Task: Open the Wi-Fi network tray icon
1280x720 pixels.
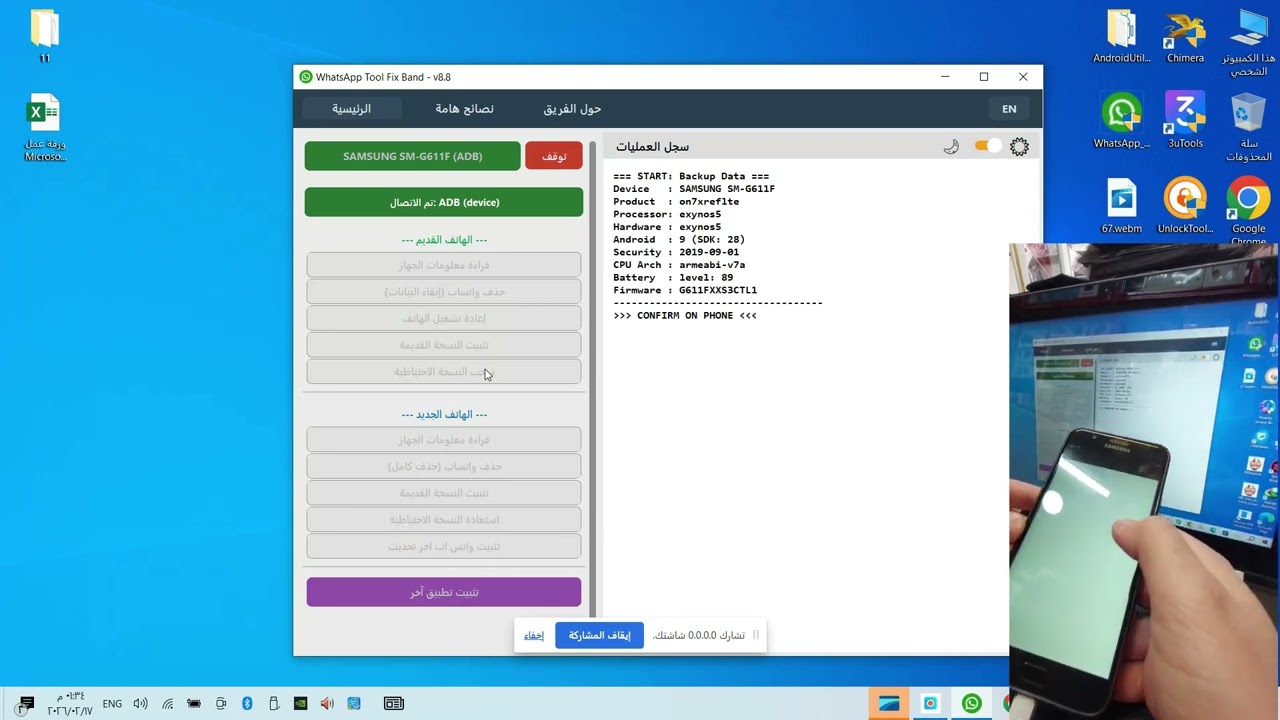Action: (168, 704)
